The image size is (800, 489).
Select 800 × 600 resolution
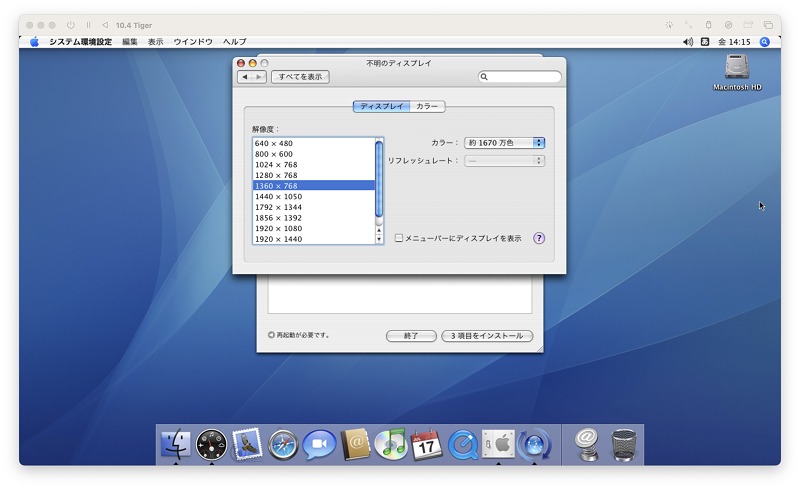click(314, 154)
